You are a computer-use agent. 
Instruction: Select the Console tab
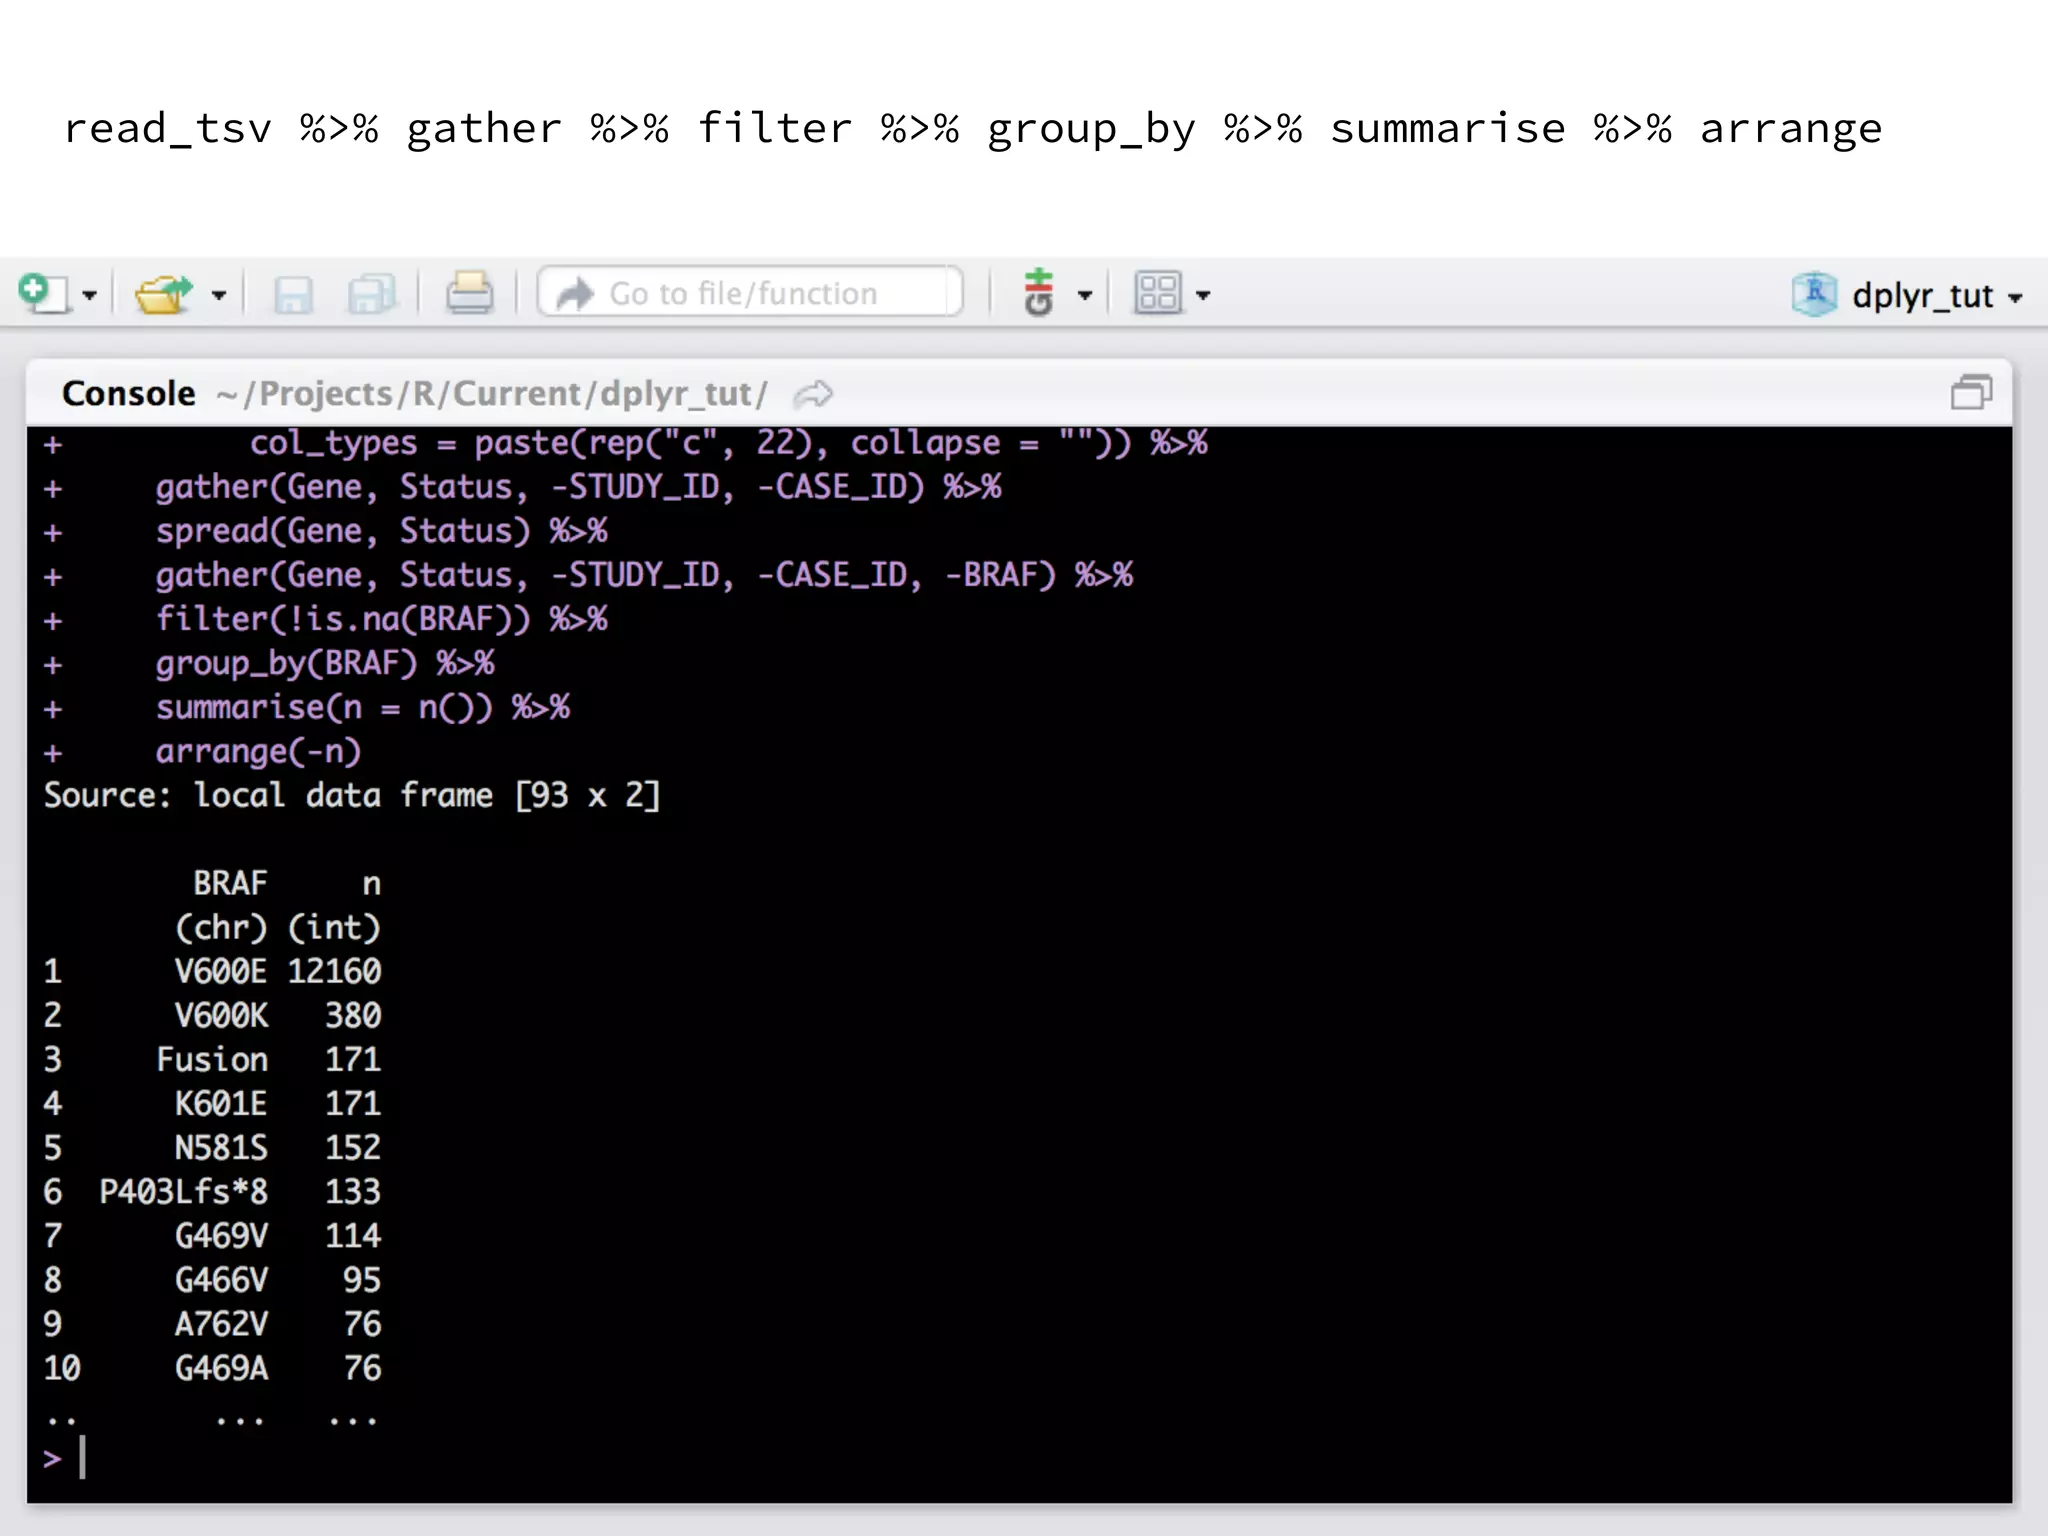coord(129,393)
